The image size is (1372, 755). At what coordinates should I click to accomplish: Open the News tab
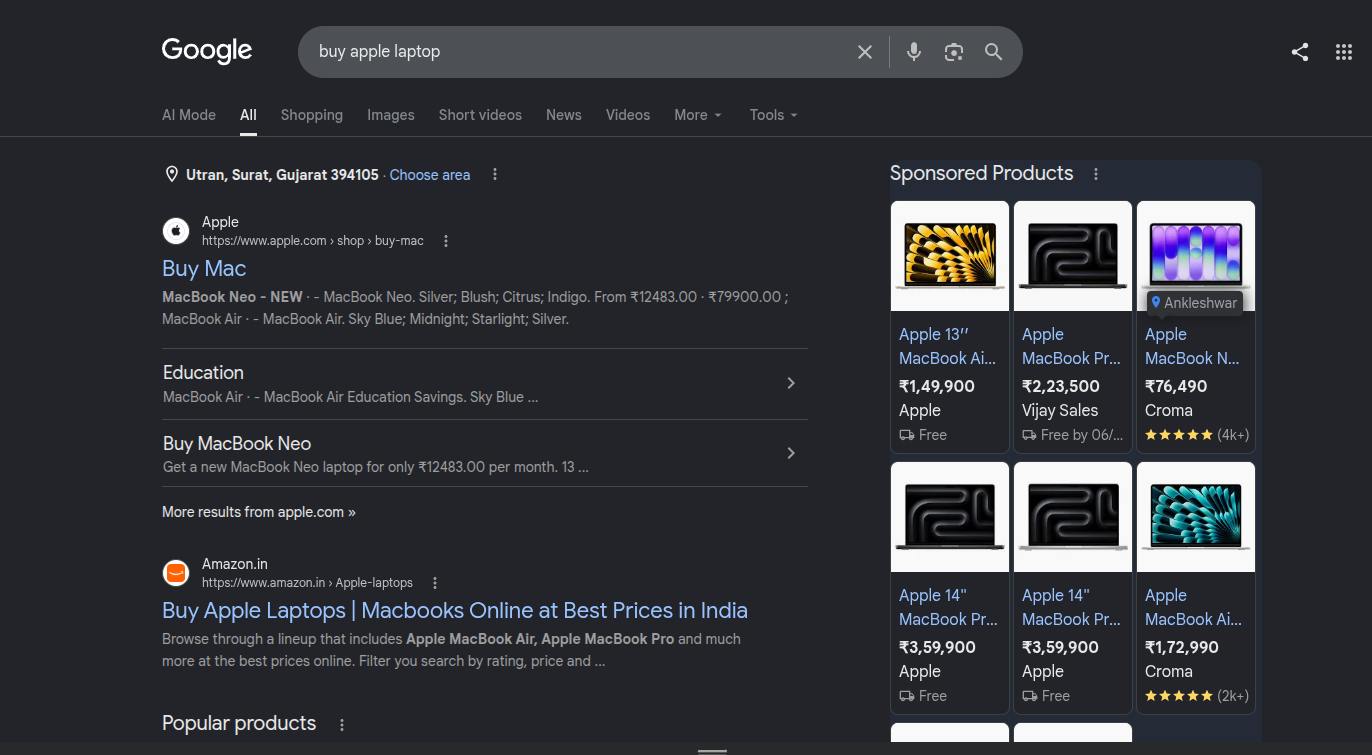coord(564,115)
